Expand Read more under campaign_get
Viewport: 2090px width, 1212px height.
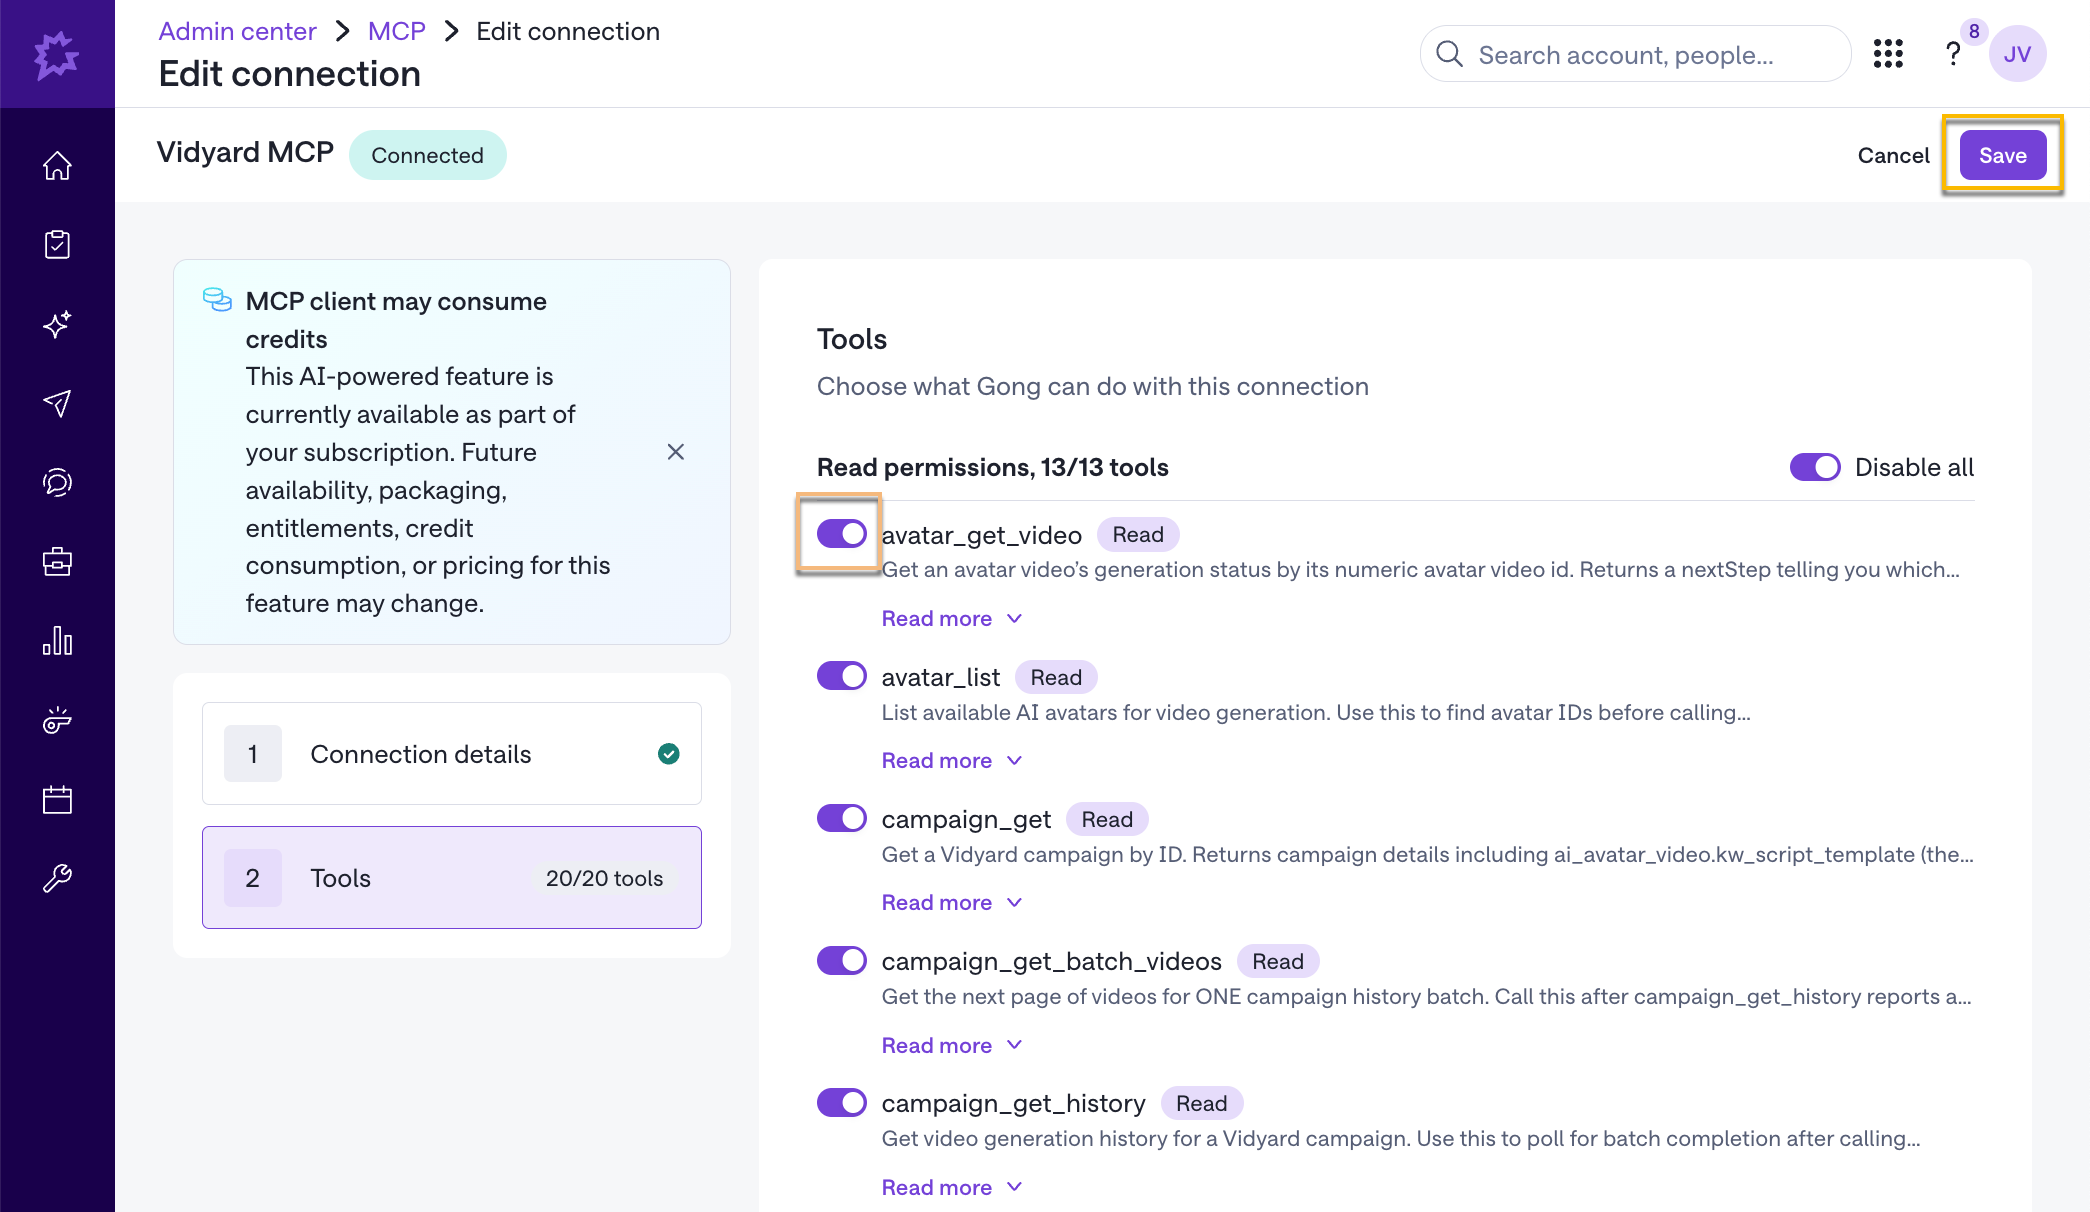coord(952,902)
